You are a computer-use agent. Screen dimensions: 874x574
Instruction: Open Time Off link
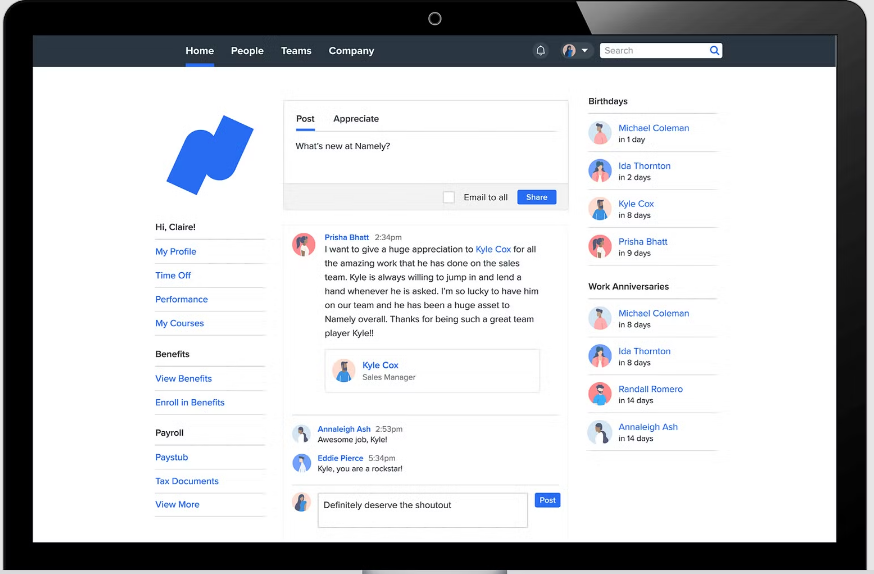pyautogui.click(x=173, y=275)
